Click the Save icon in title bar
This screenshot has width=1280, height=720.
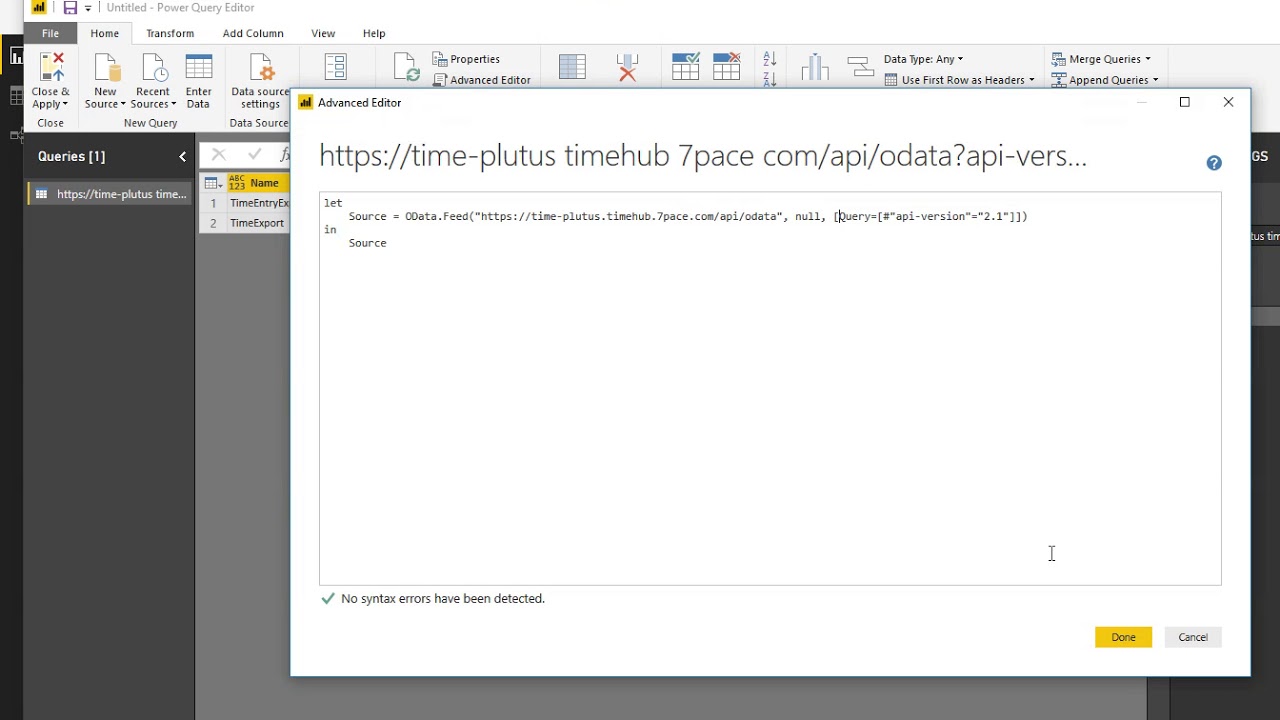coord(70,8)
